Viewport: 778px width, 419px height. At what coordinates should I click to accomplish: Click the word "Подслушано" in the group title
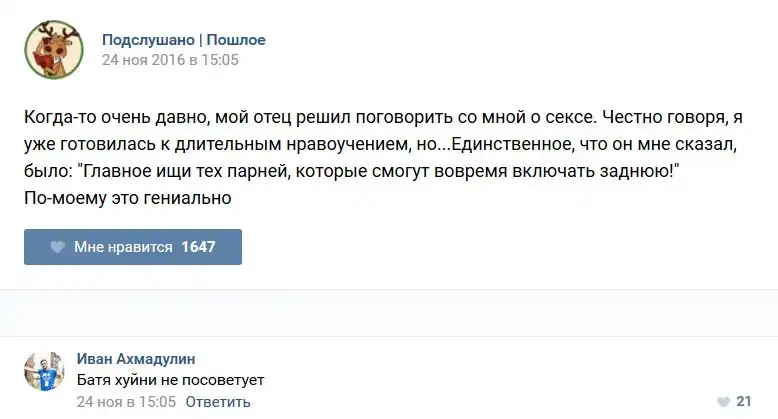pos(147,40)
